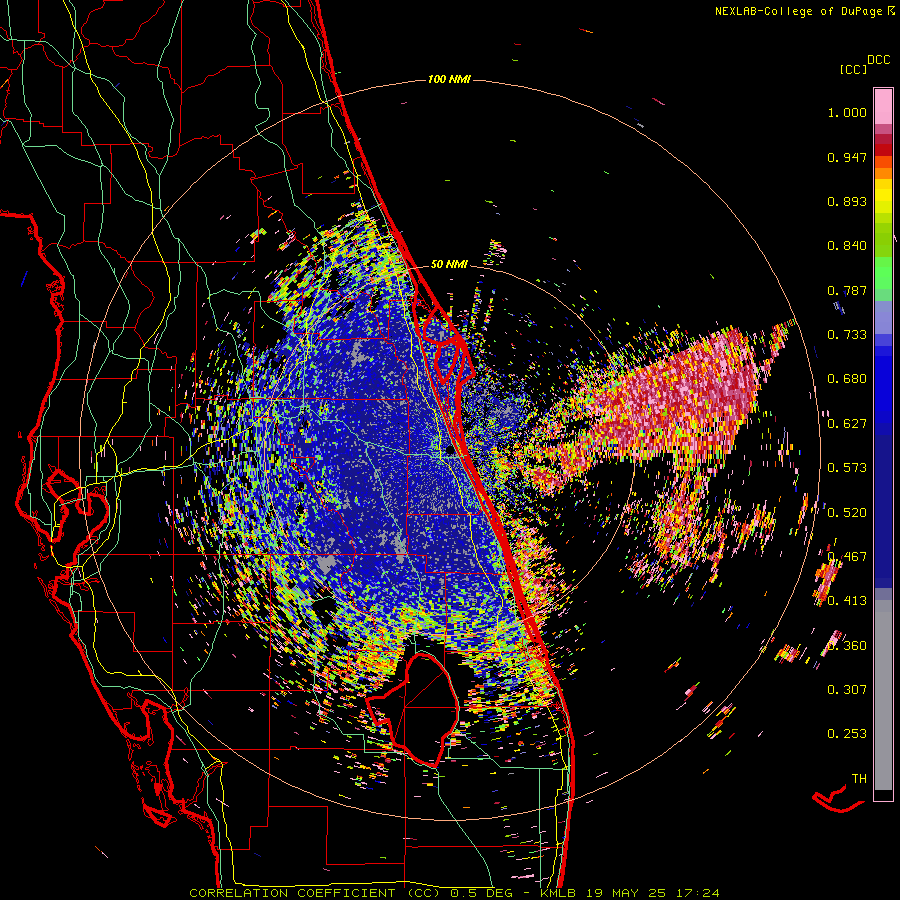Select the 0.947 legend value

(x=847, y=157)
